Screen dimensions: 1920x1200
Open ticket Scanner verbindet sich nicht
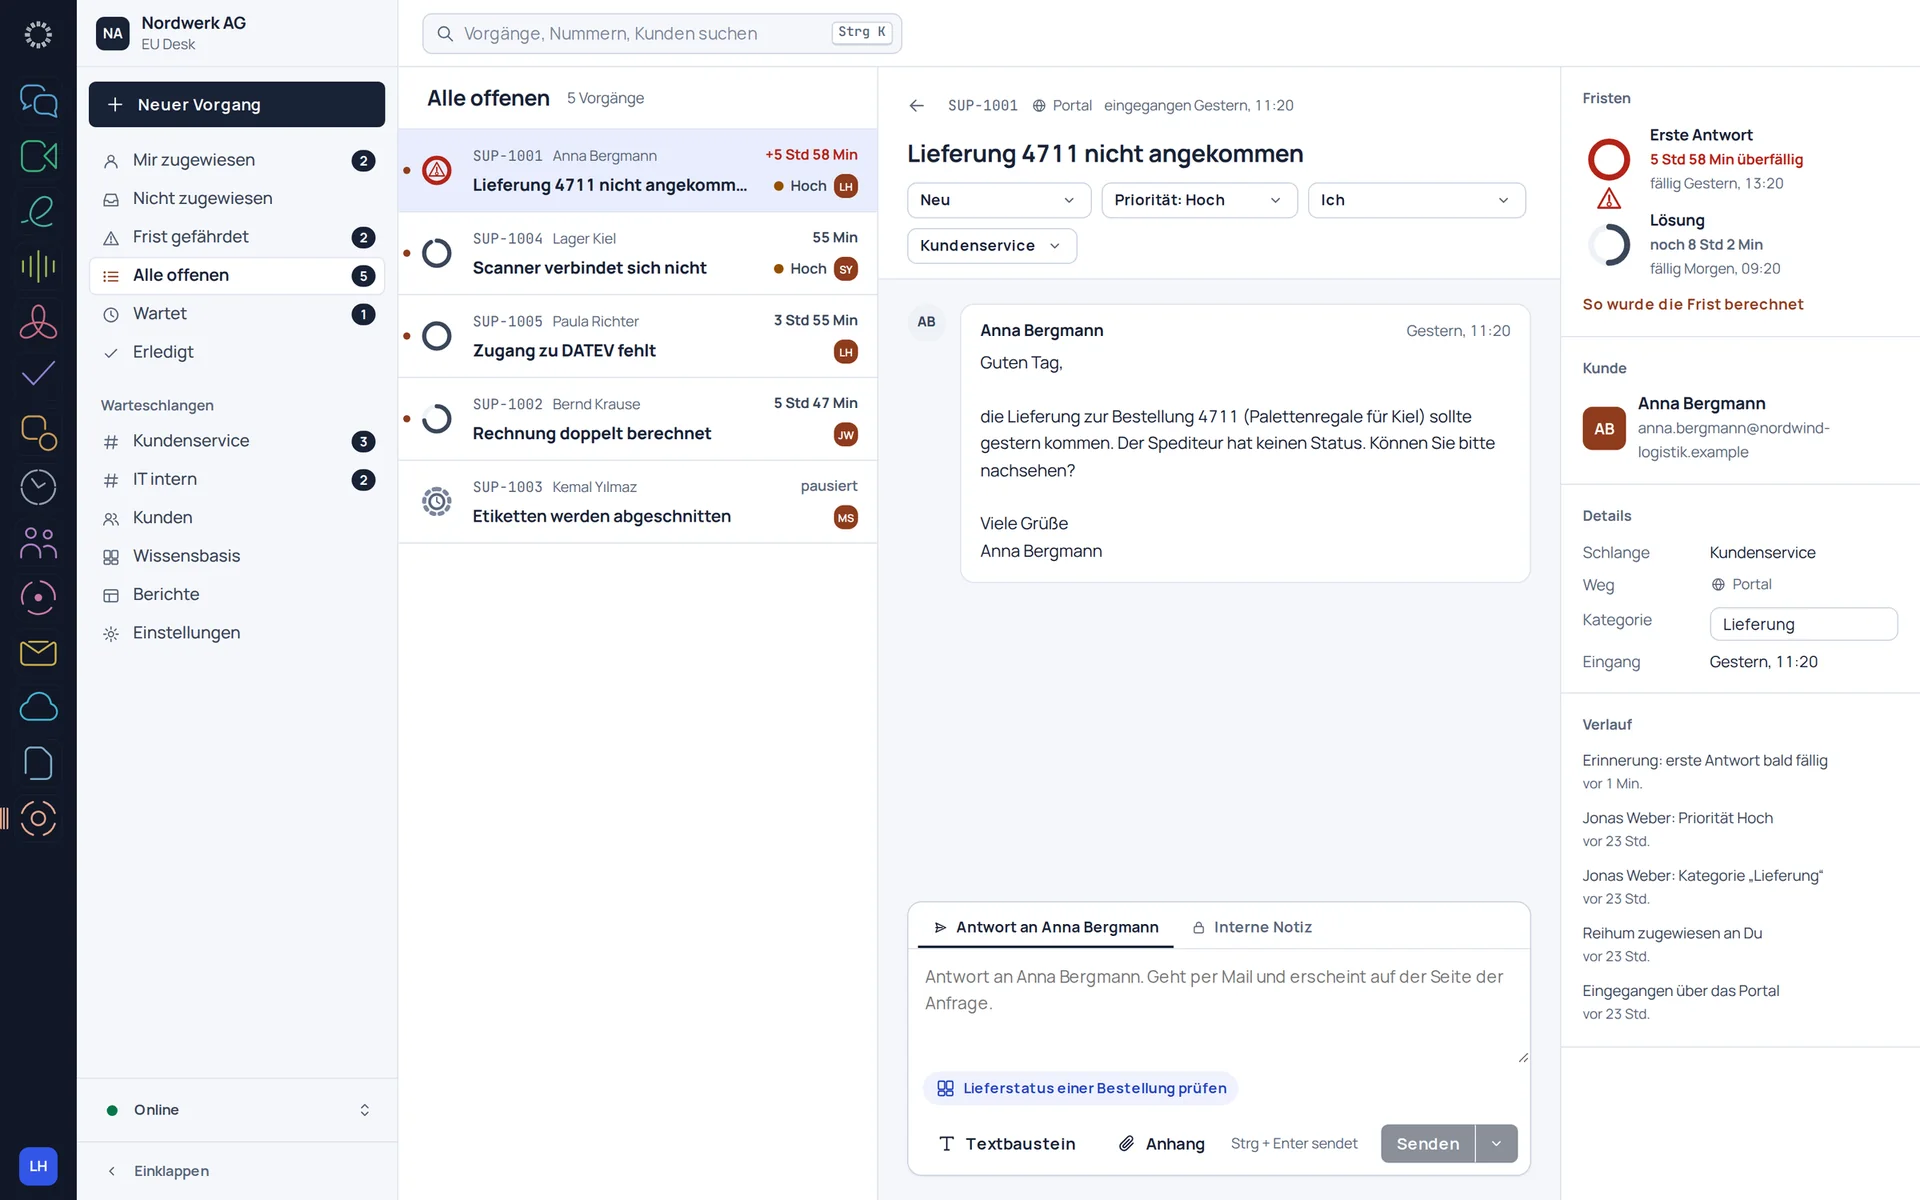tap(638, 254)
